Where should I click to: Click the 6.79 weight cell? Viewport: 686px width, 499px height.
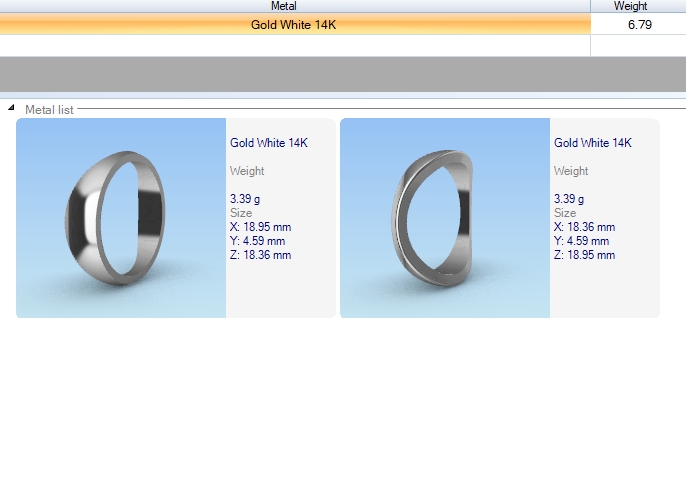pyautogui.click(x=638, y=24)
